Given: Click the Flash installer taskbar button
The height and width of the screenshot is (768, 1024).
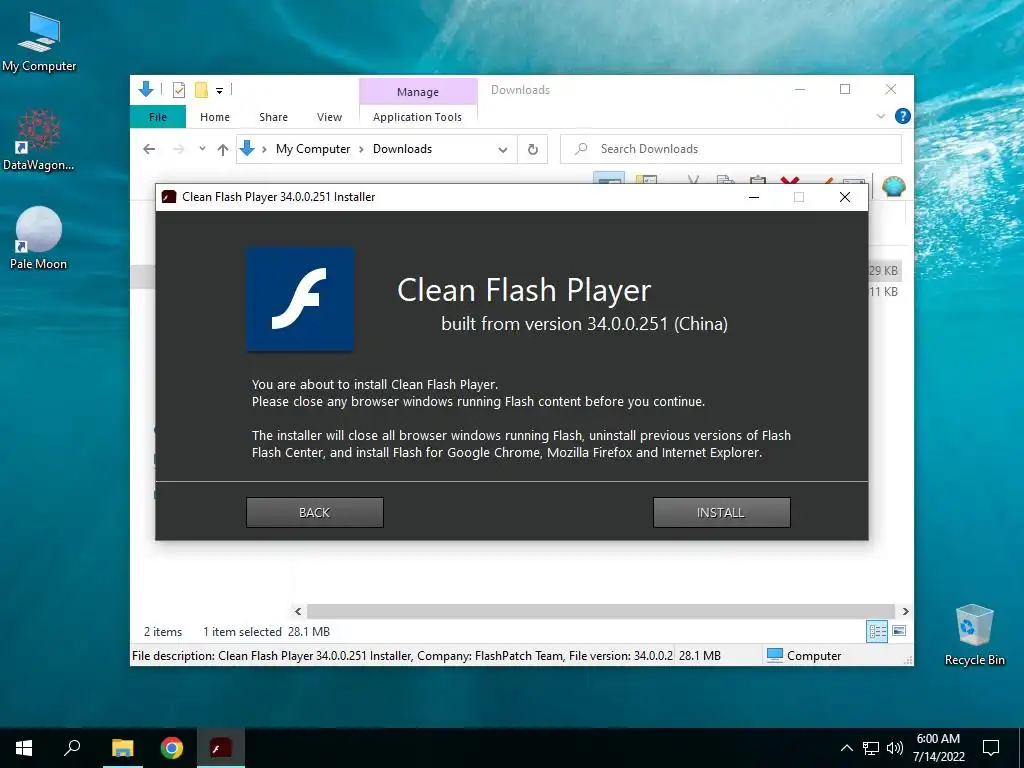Looking at the screenshot, I should coord(221,748).
